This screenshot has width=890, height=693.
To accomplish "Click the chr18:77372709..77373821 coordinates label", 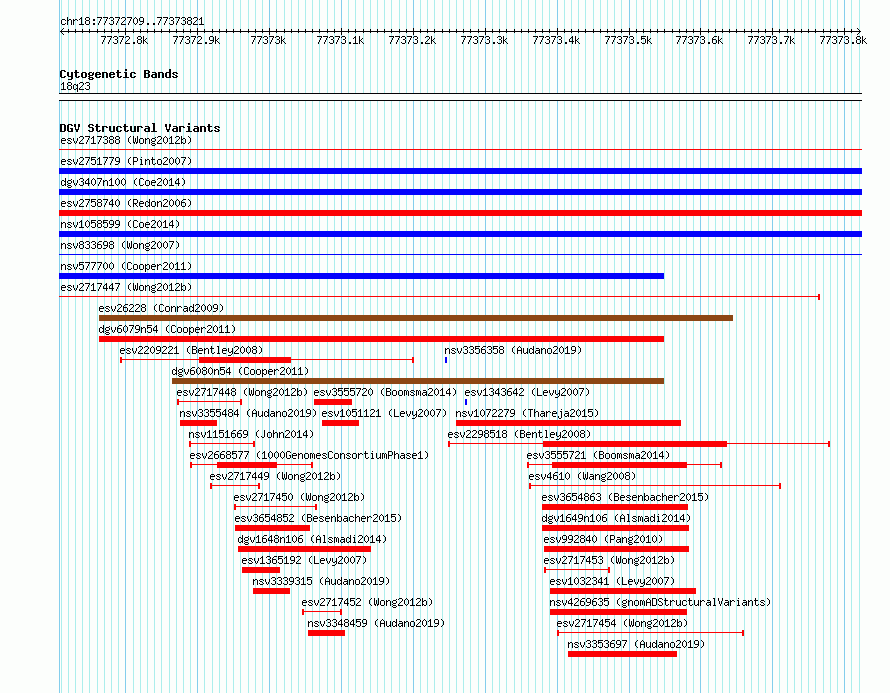I will (x=132, y=21).
